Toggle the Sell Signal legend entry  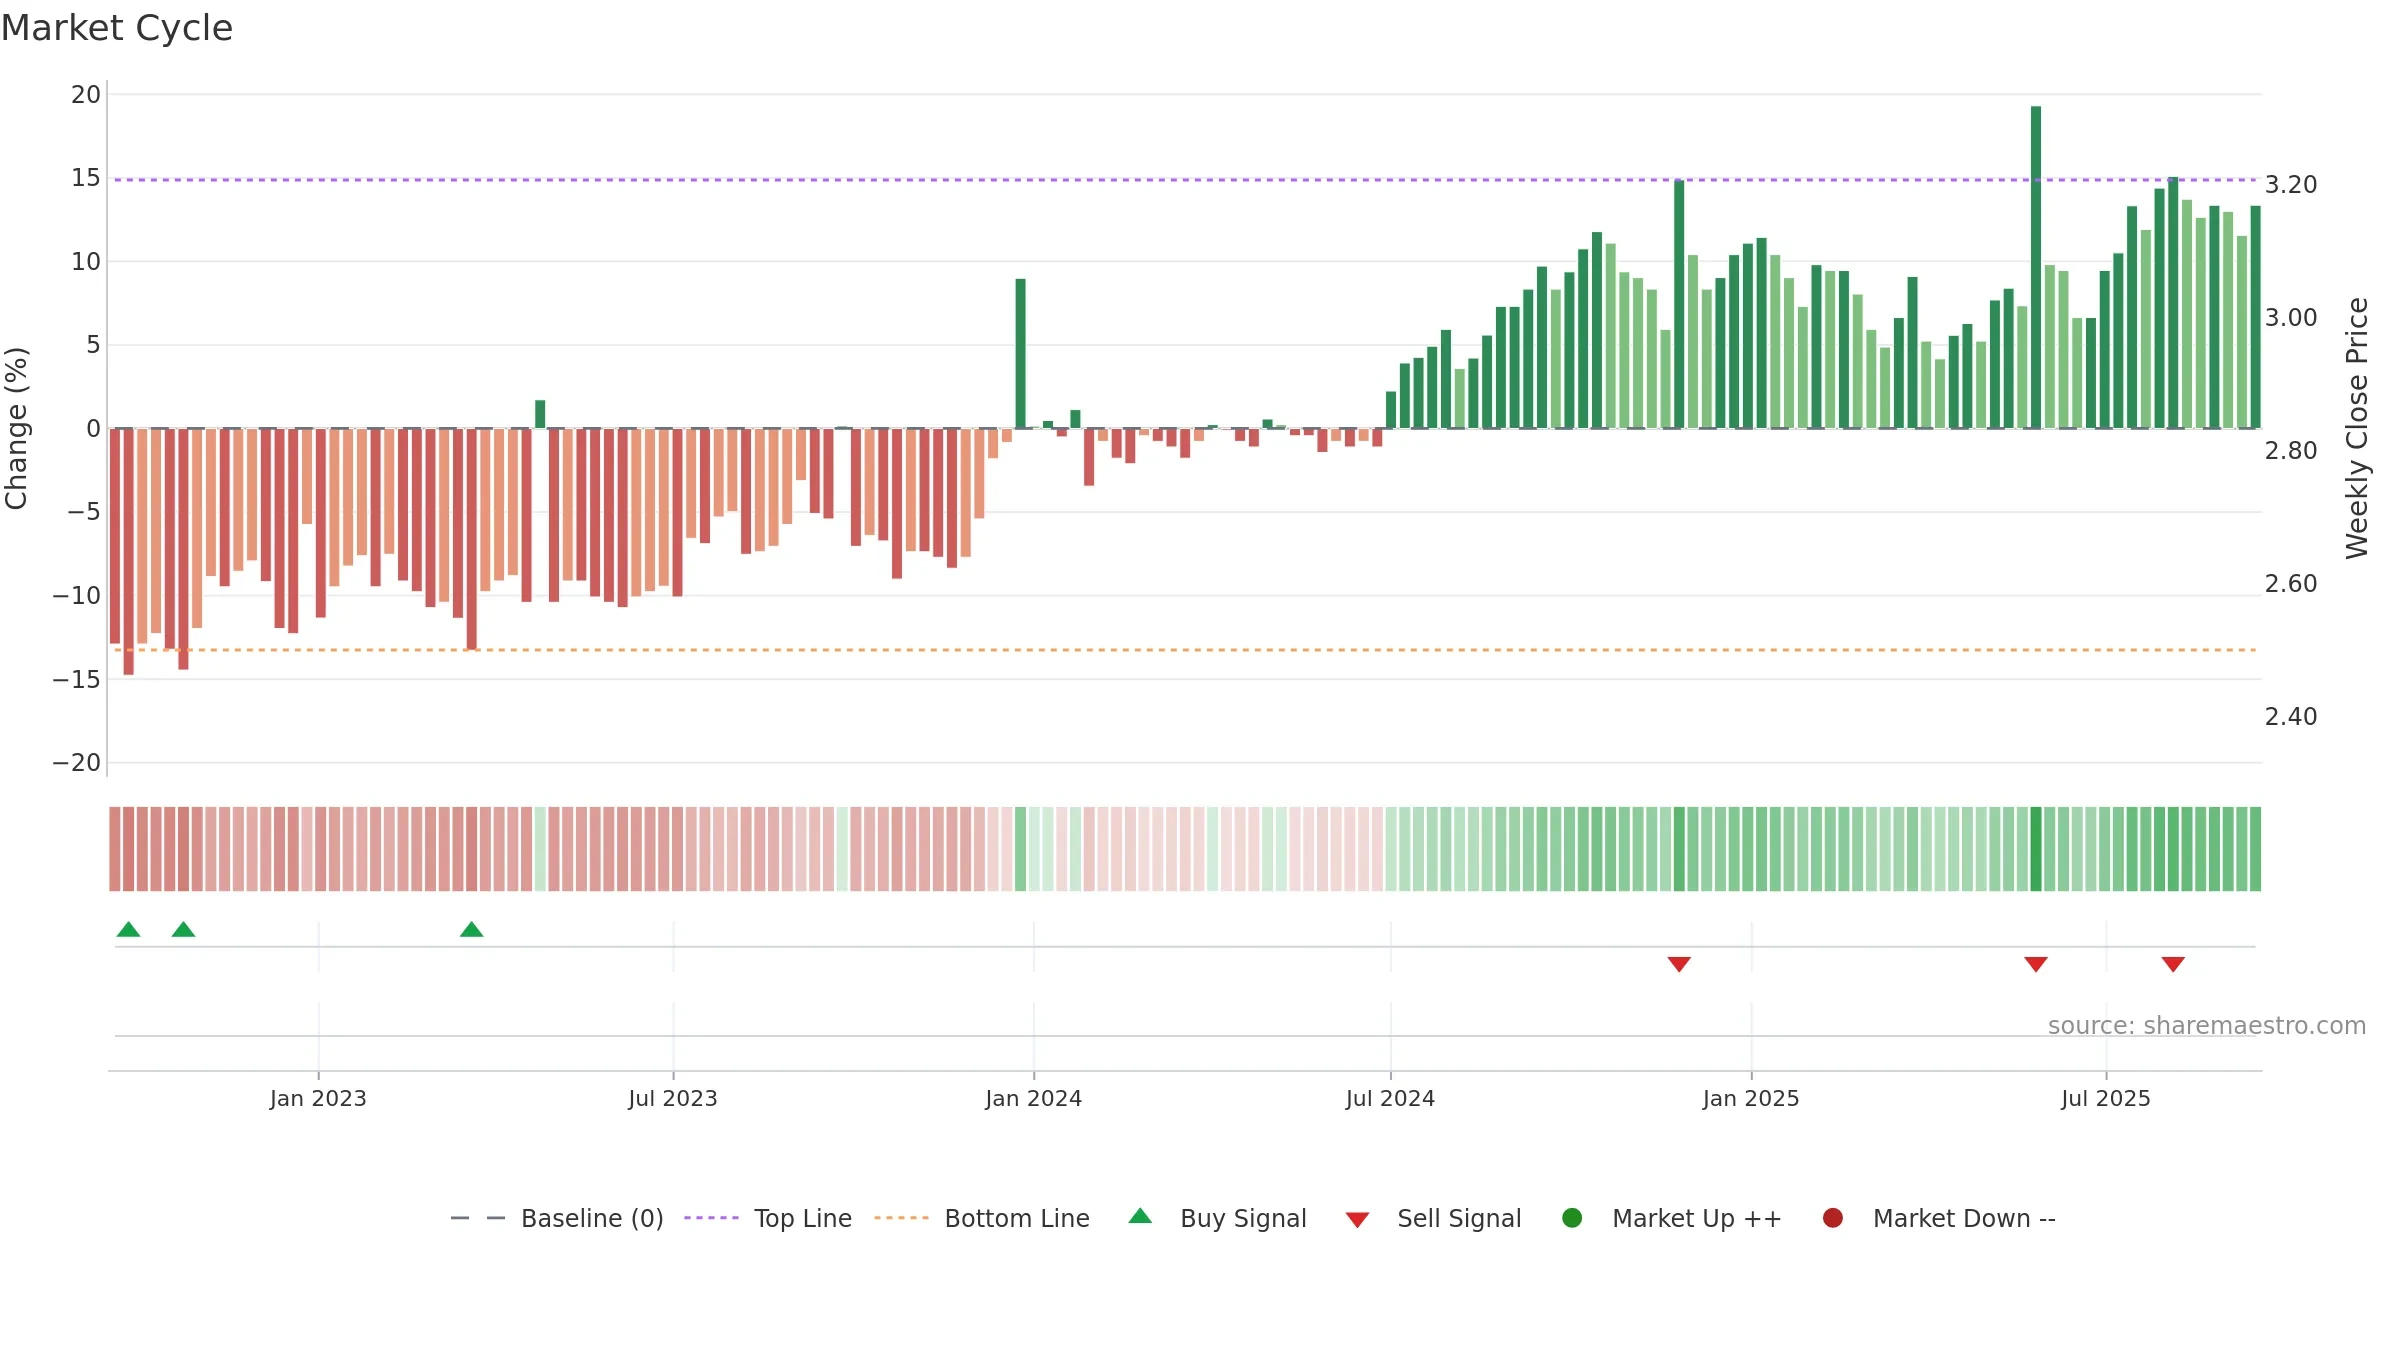pyautogui.click(x=1433, y=1218)
